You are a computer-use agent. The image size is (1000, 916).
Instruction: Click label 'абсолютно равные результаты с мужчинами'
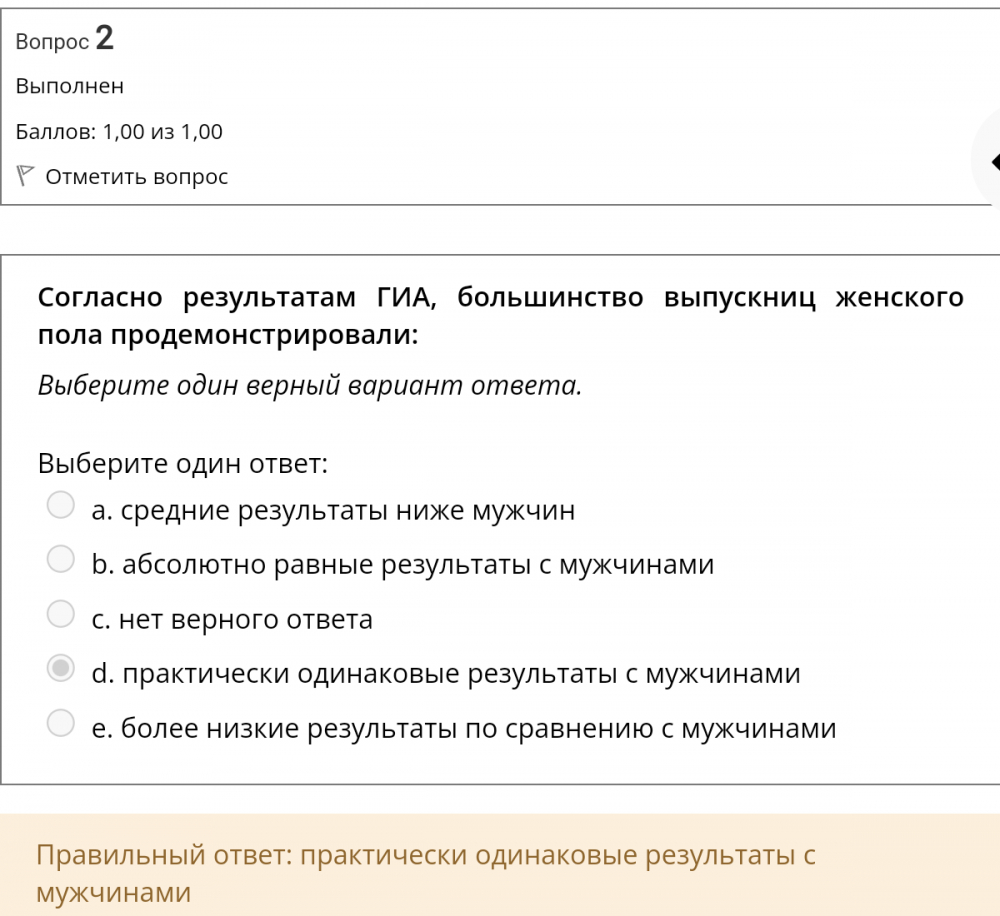417,565
